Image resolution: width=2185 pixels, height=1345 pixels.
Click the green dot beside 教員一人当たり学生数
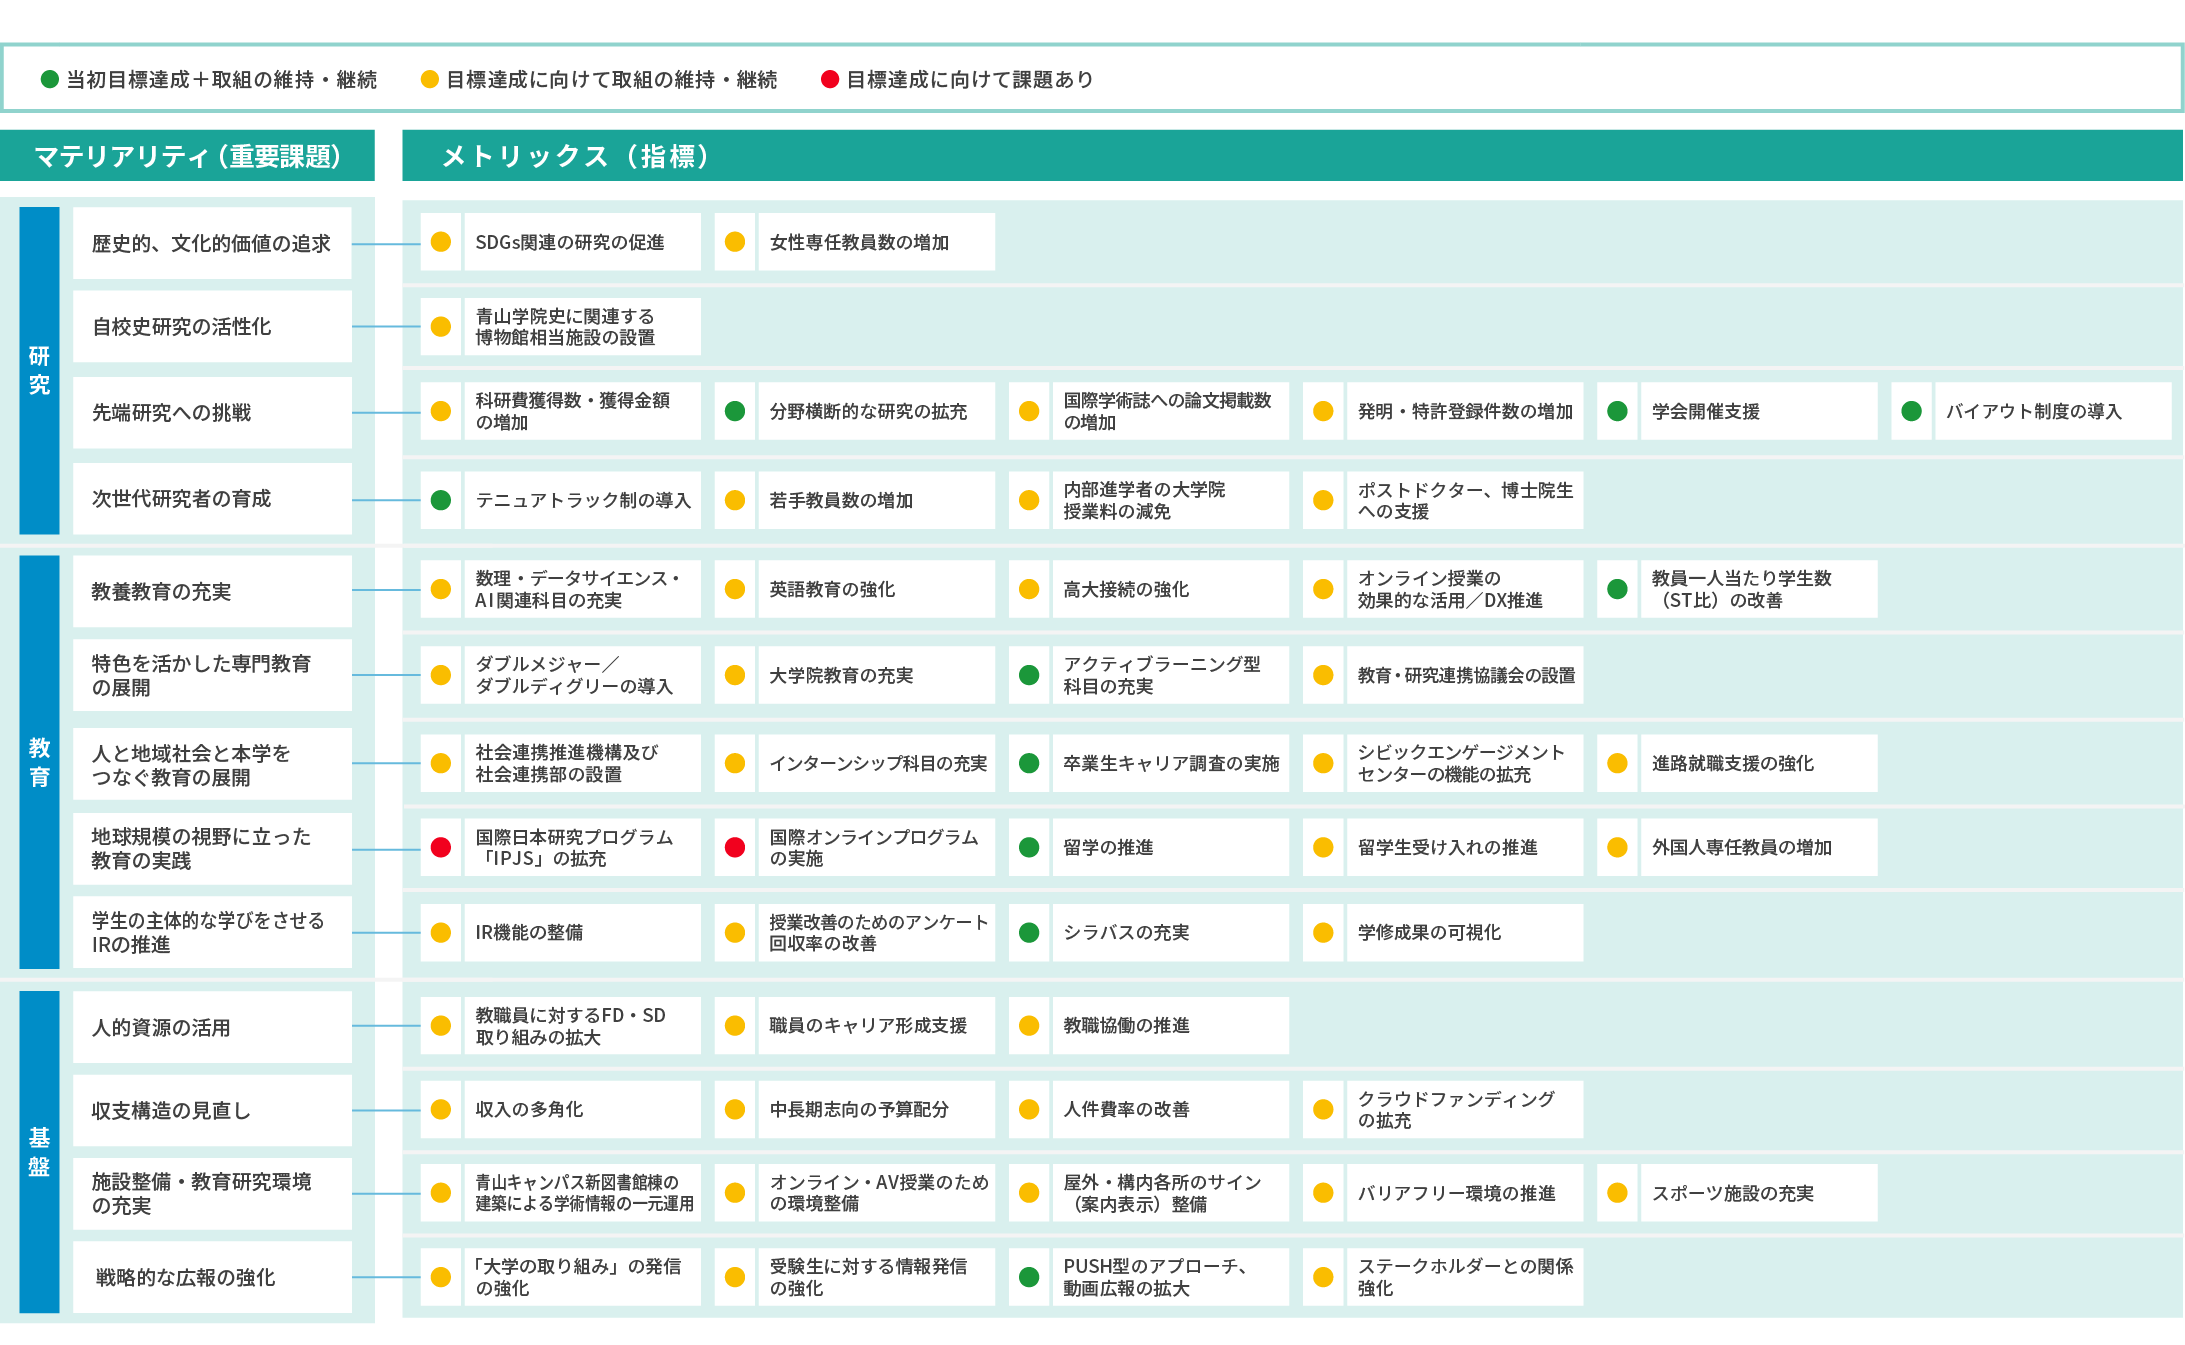[1617, 589]
